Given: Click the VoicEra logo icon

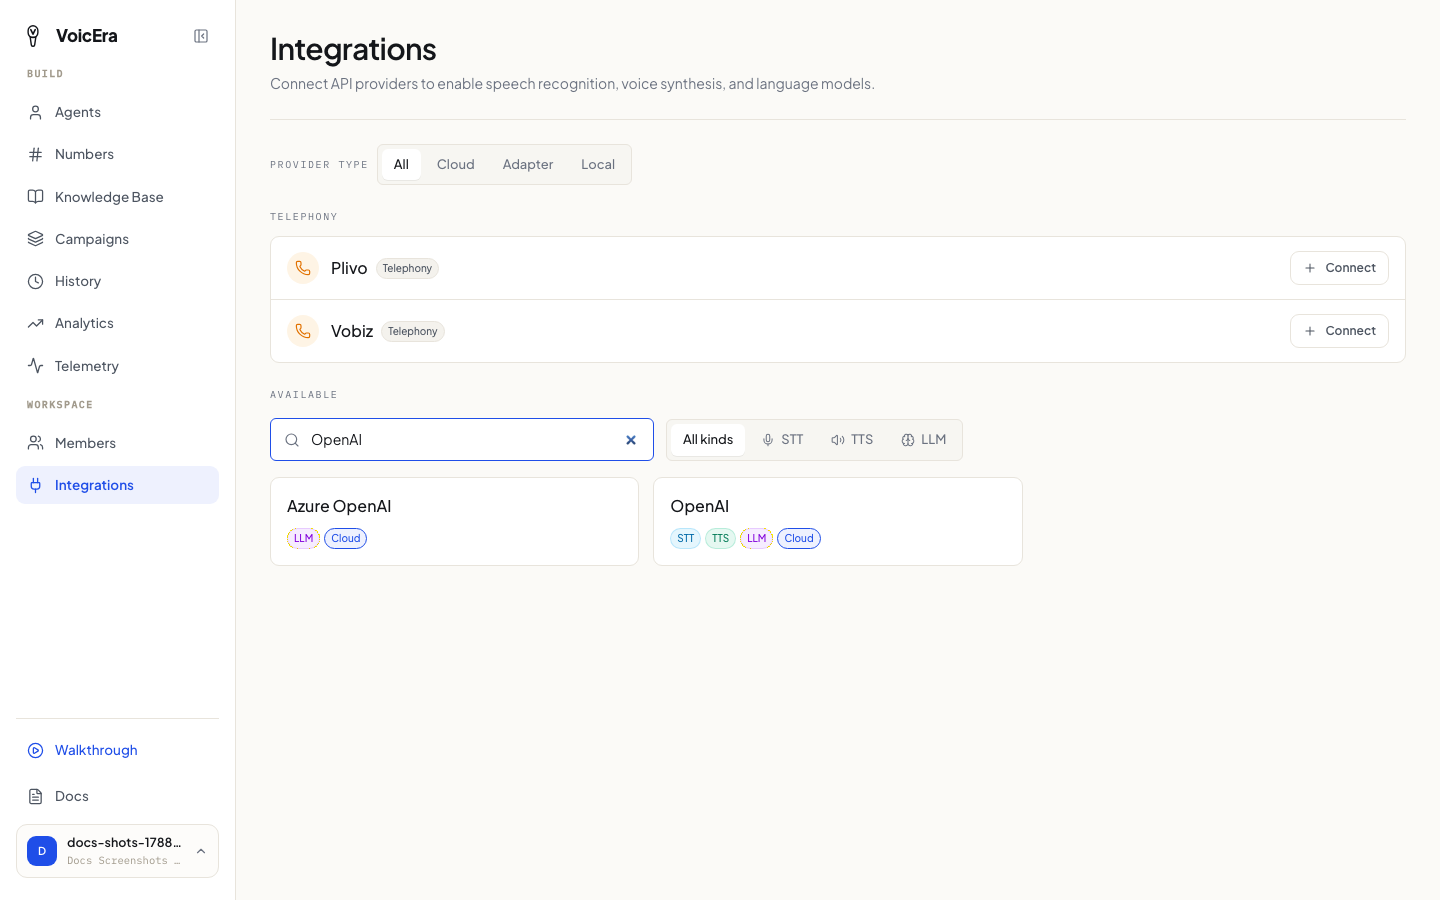Looking at the screenshot, I should coord(33,36).
